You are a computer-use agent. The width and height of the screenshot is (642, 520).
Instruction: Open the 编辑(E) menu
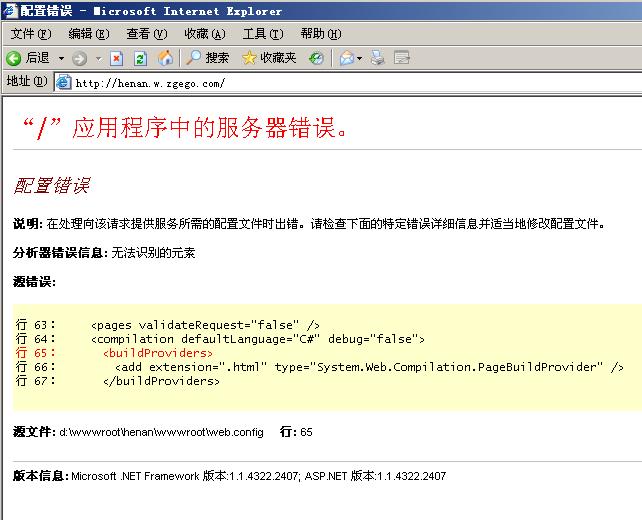(87, 34)
